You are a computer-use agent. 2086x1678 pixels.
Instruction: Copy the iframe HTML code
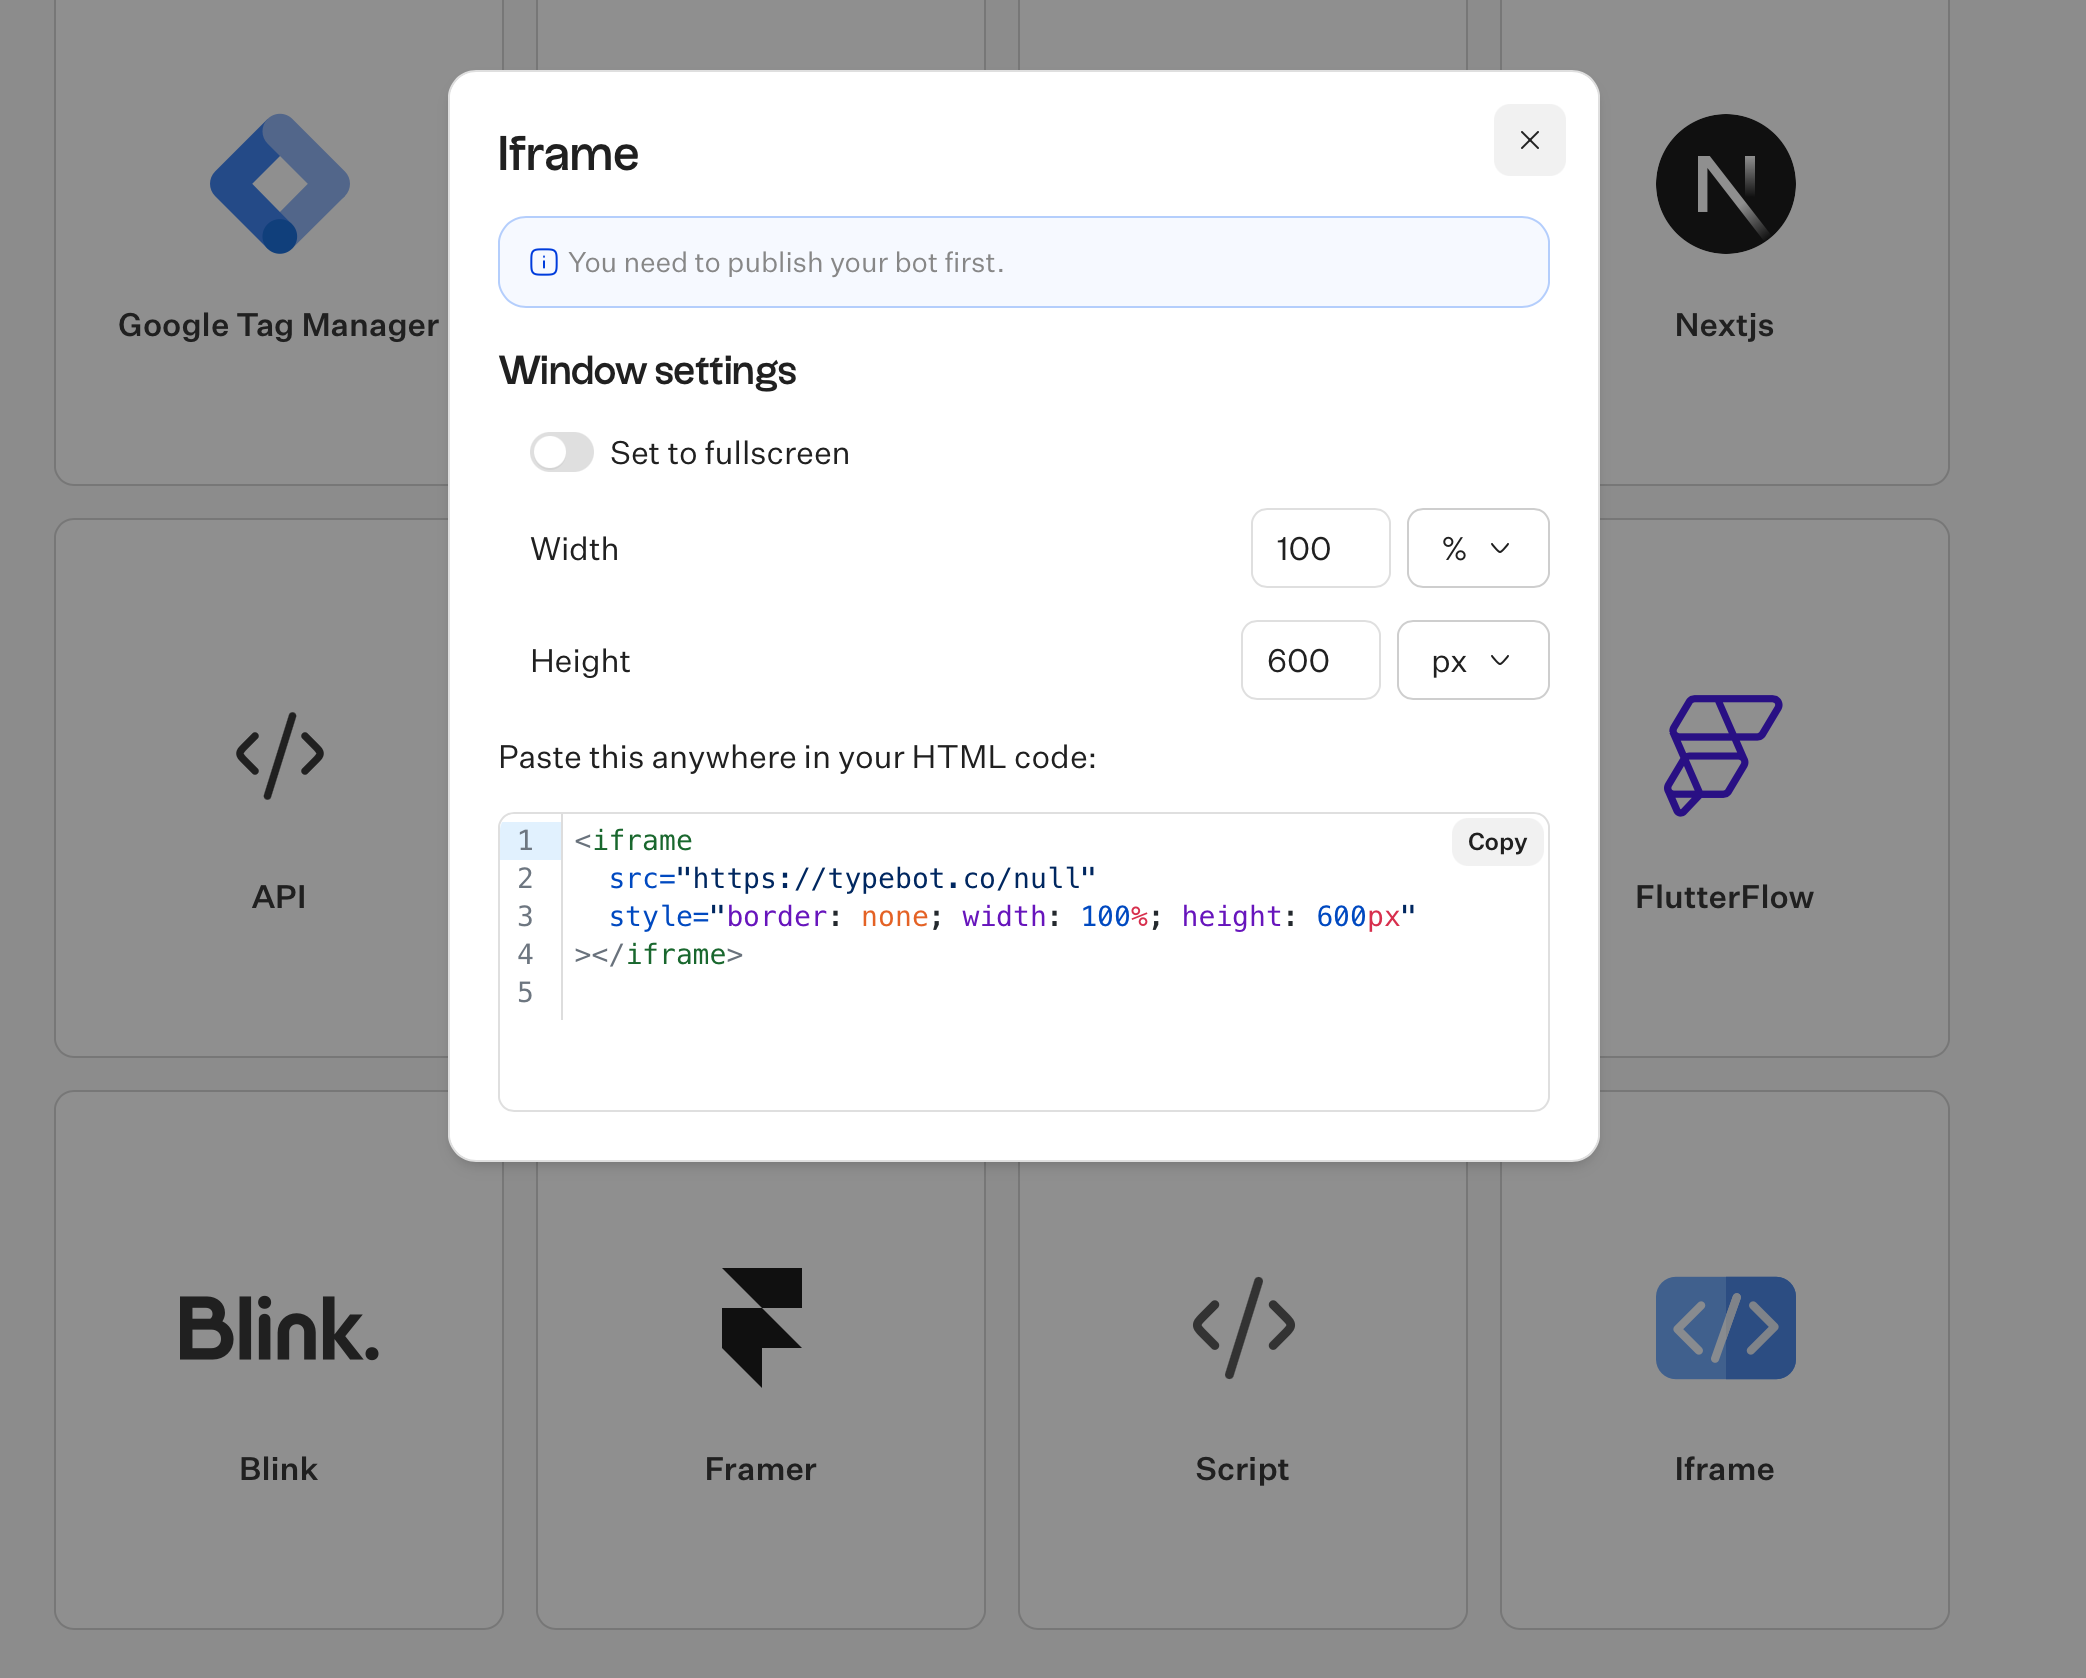click(1496, 842)
